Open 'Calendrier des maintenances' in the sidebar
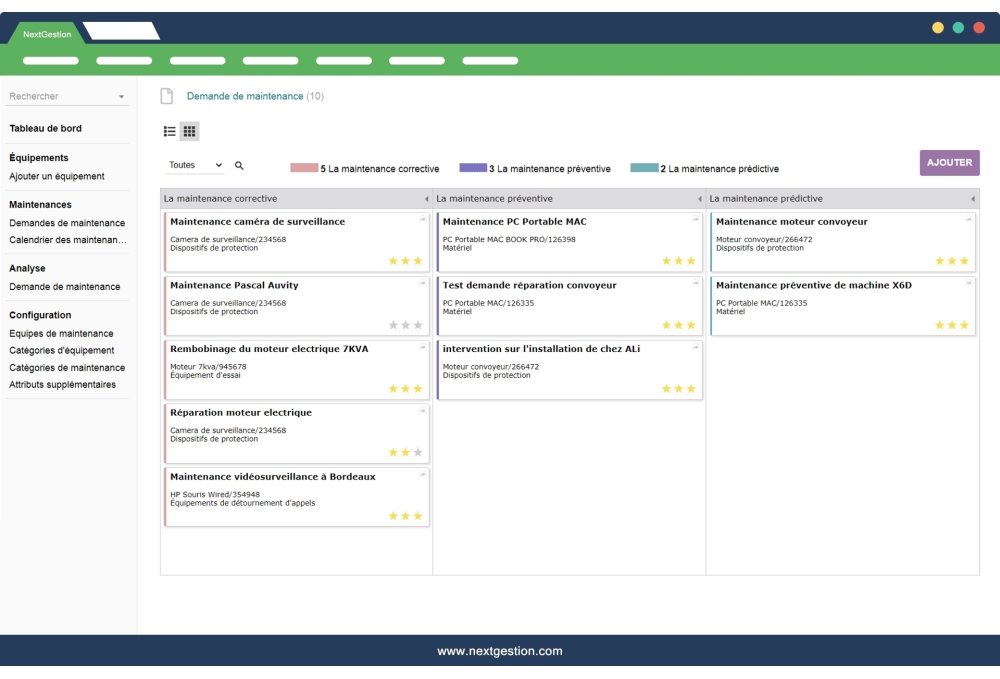Screen dimensions: 1000x679 click(65, 241)
